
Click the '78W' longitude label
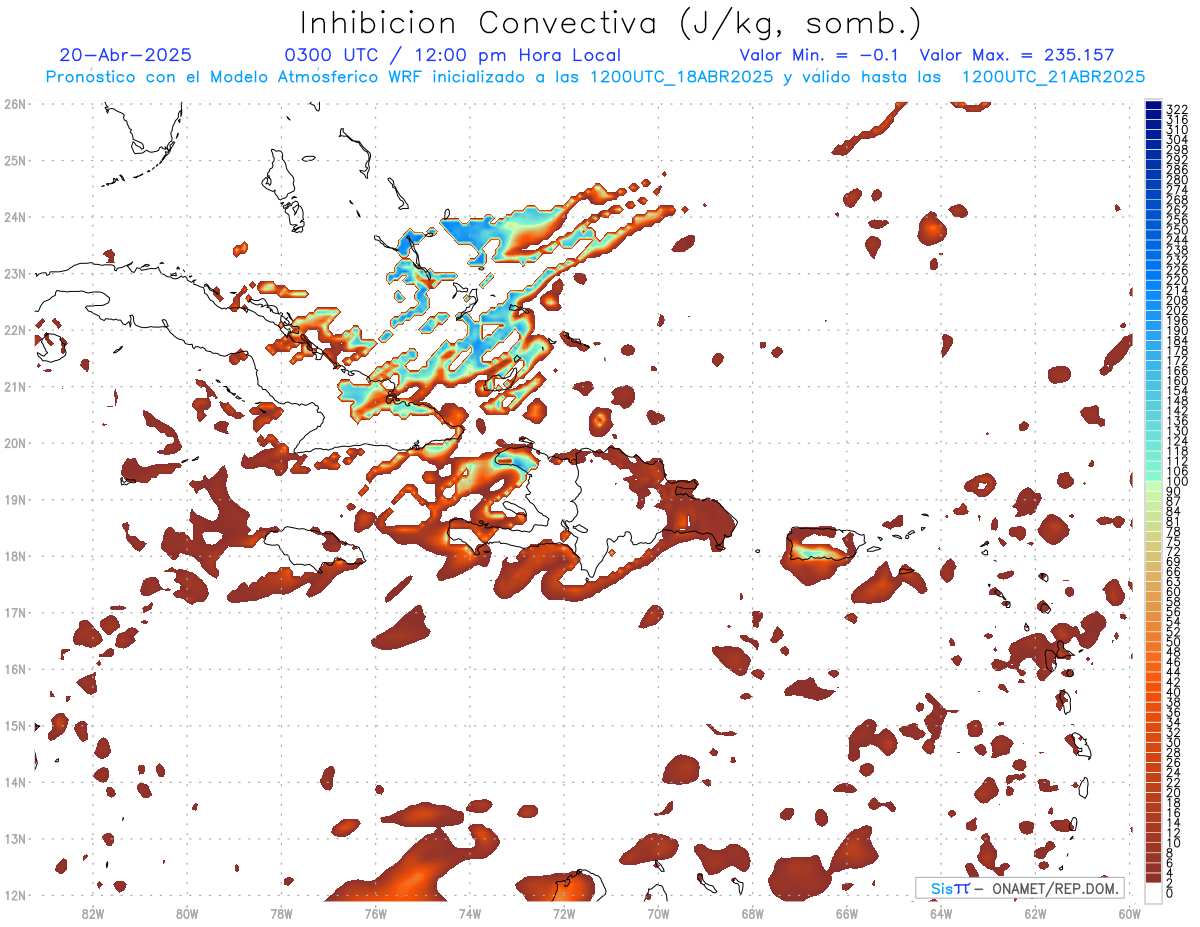(x=281, y=913)
